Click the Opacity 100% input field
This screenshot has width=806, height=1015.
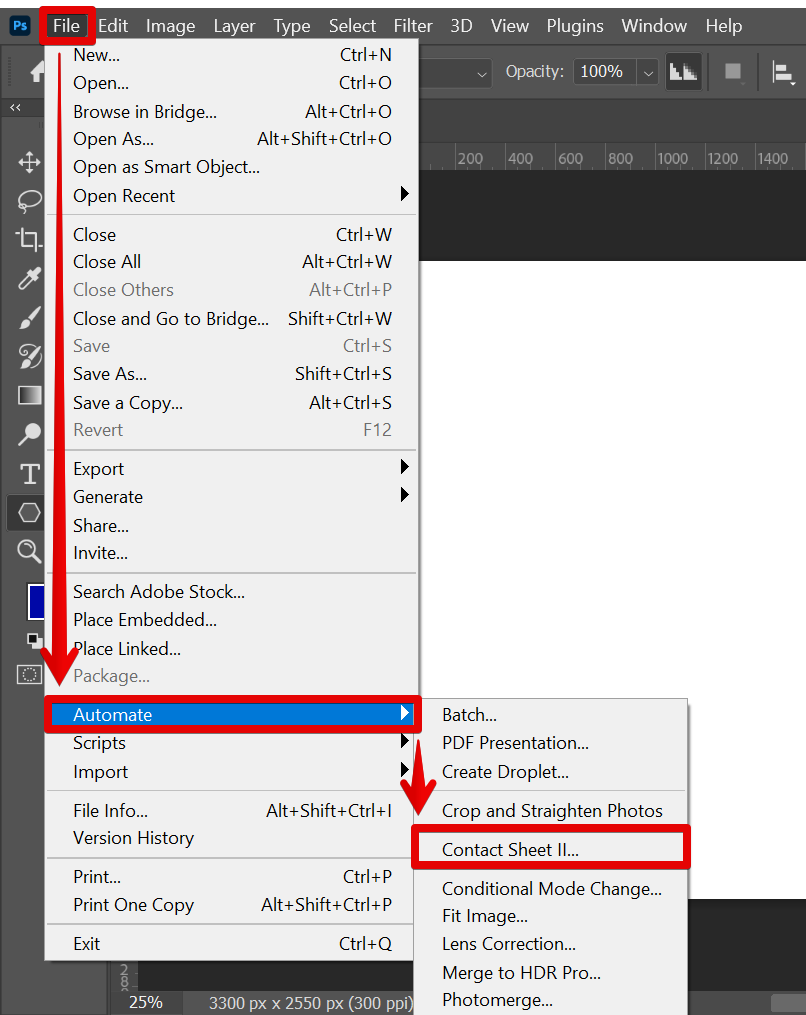(x=605, y=72)
